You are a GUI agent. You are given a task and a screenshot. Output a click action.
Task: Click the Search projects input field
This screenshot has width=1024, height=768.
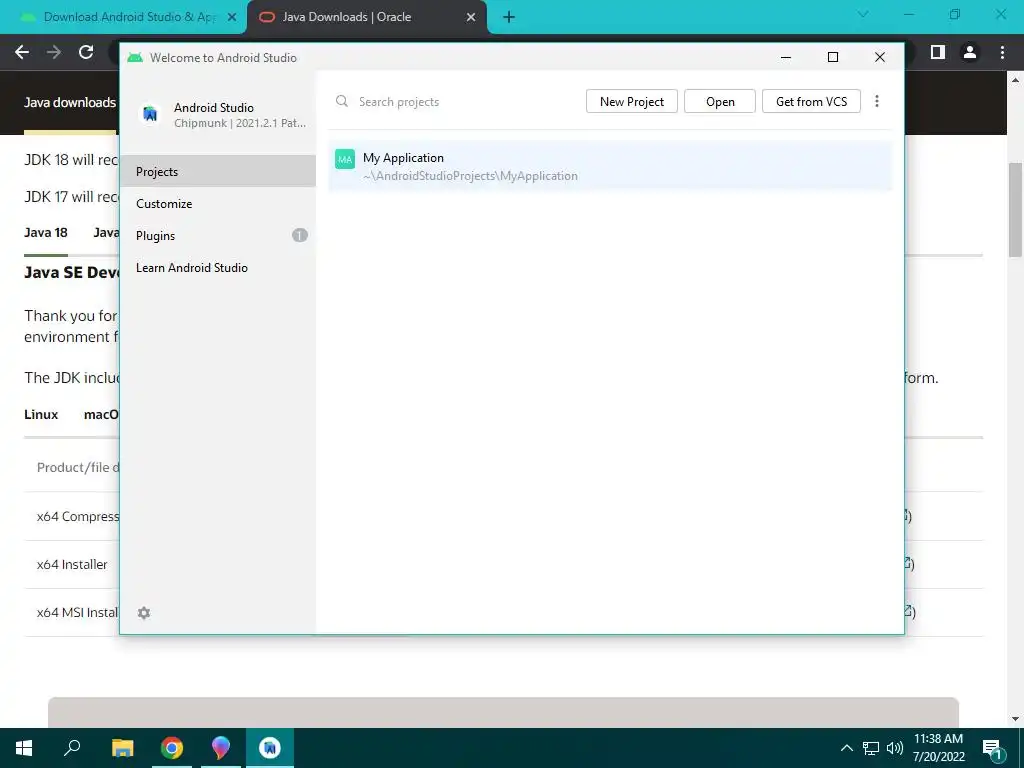pyautogui.click(x=457, y=101)
